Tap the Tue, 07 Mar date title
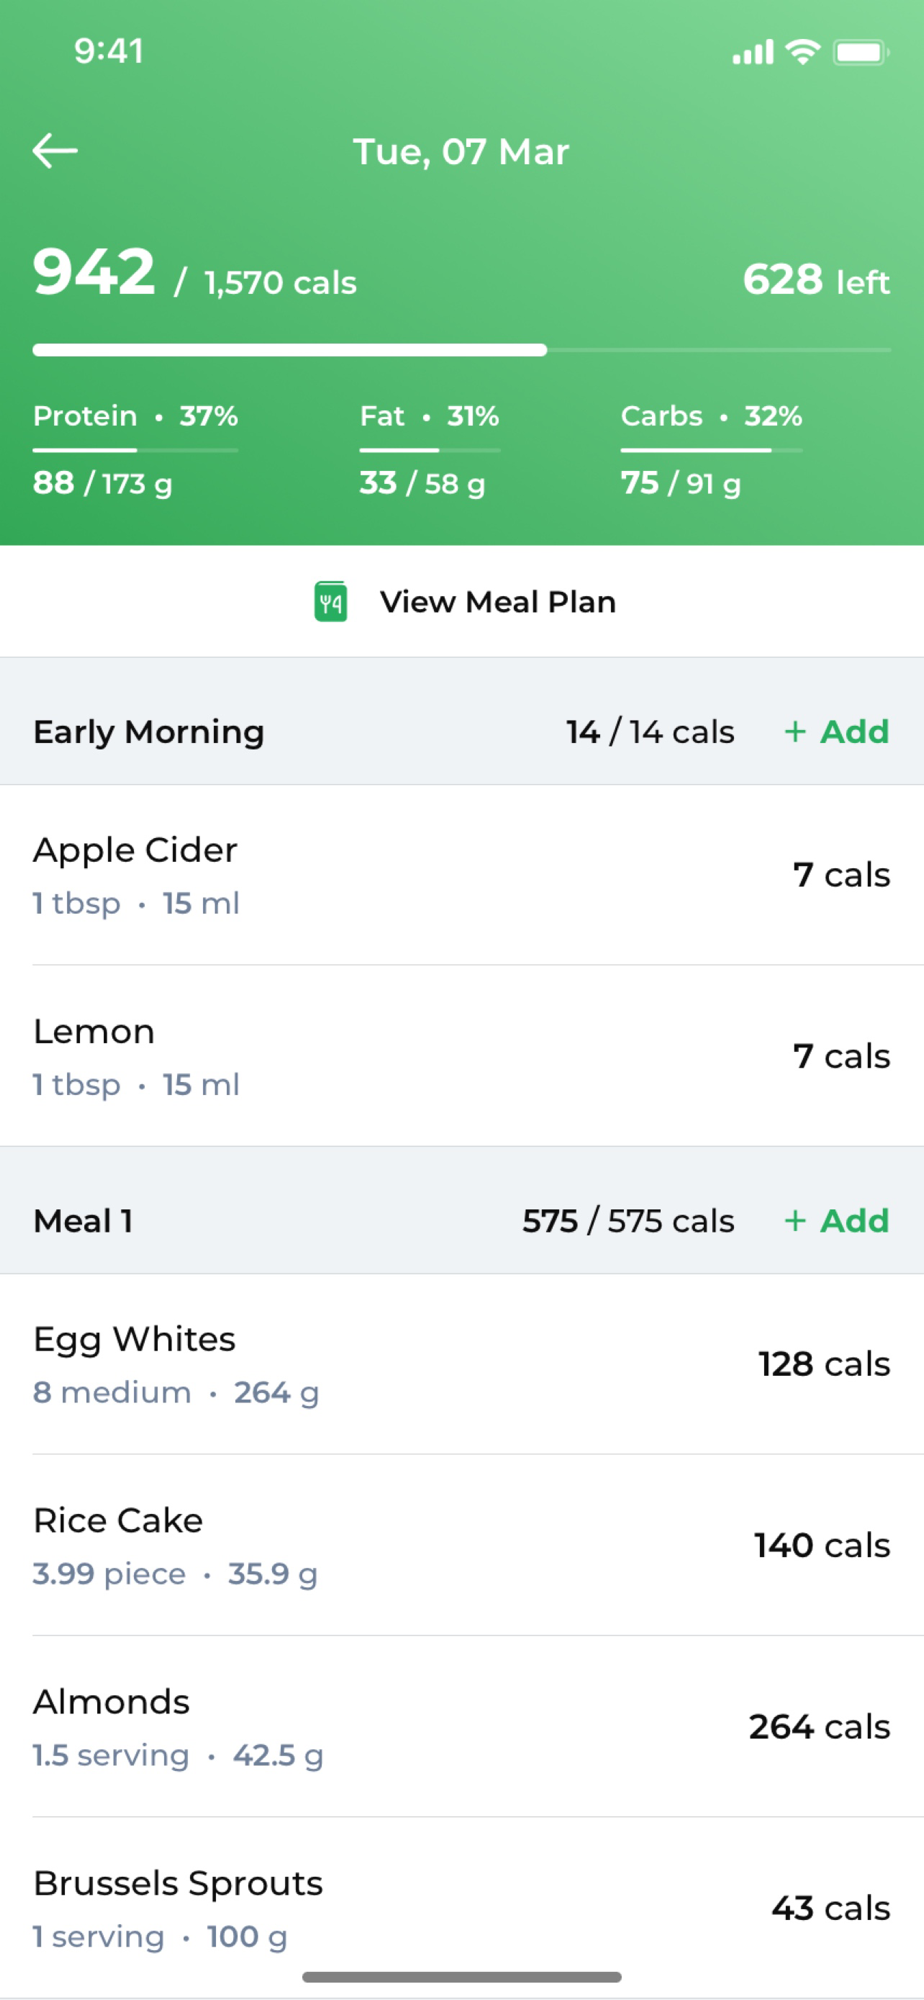 coord(461,152)
